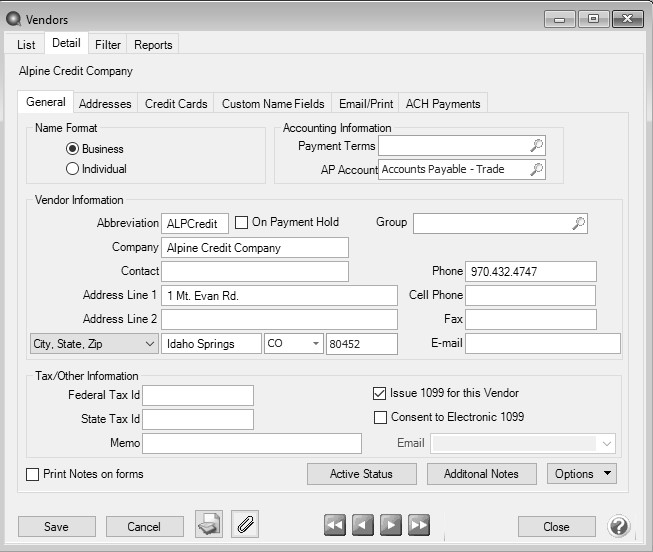
Task: Select the General sub-tab
Action: pos(46,102)
